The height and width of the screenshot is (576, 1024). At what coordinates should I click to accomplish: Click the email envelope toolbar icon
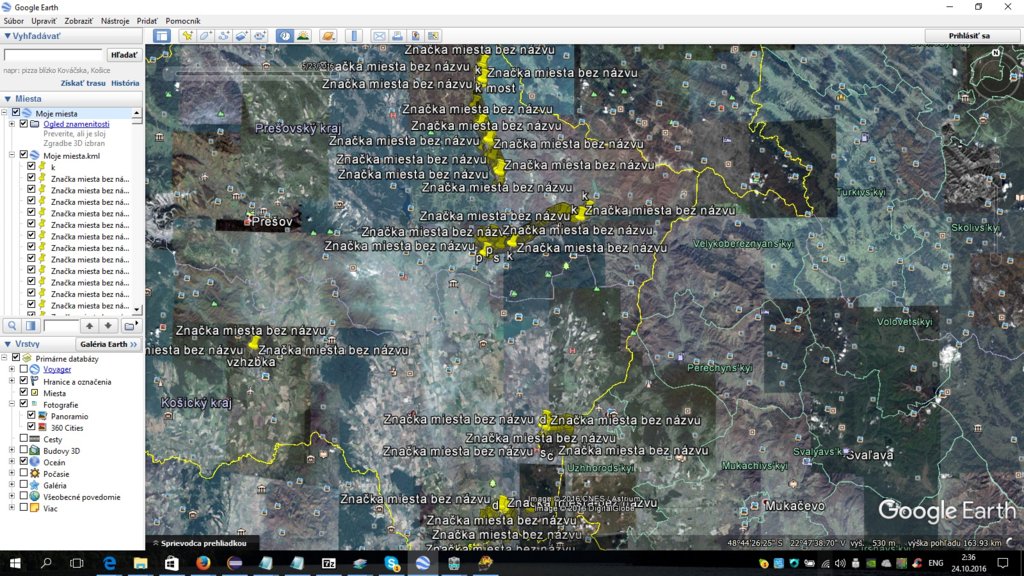[x=379, y=36]
